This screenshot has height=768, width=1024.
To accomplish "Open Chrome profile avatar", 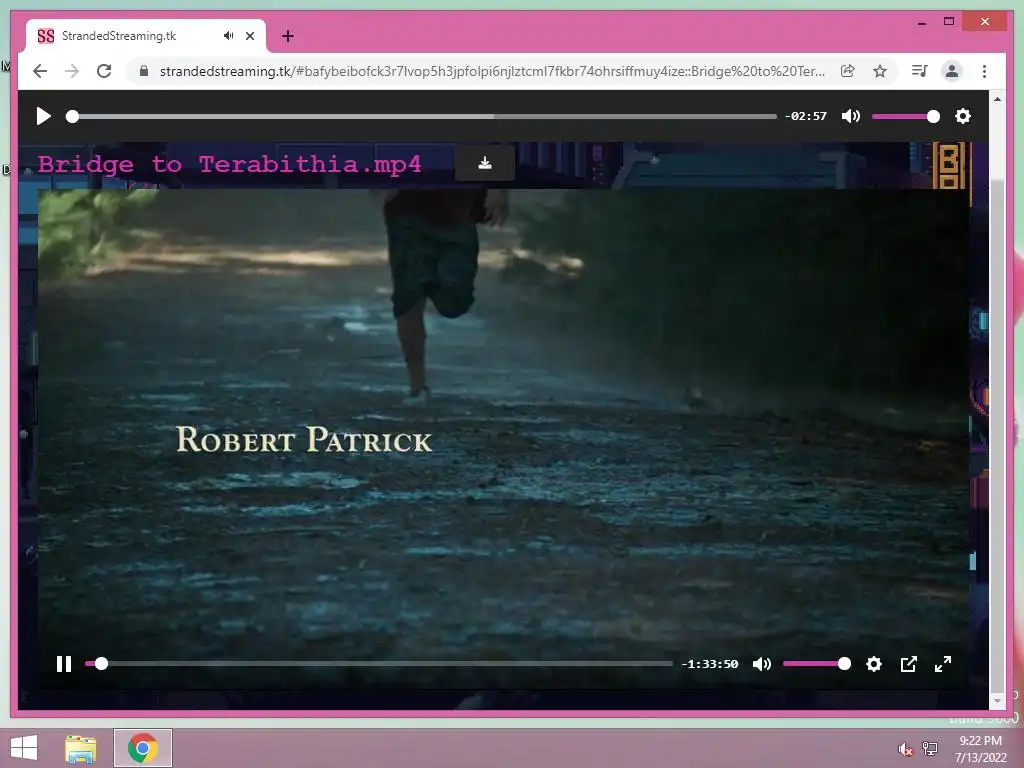I will pyautogui.click(x=952, y=71).
